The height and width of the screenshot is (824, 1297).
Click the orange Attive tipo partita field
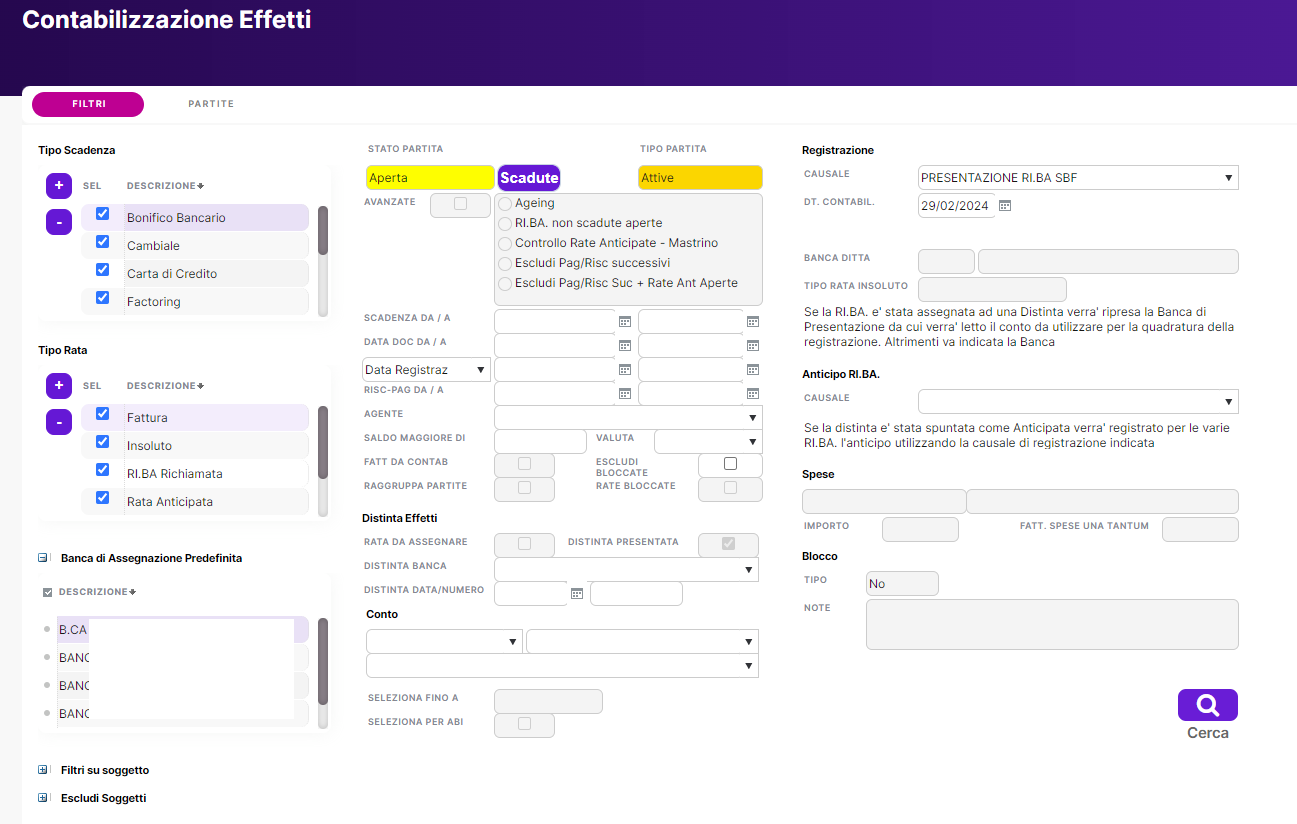[x=700, y=178]
